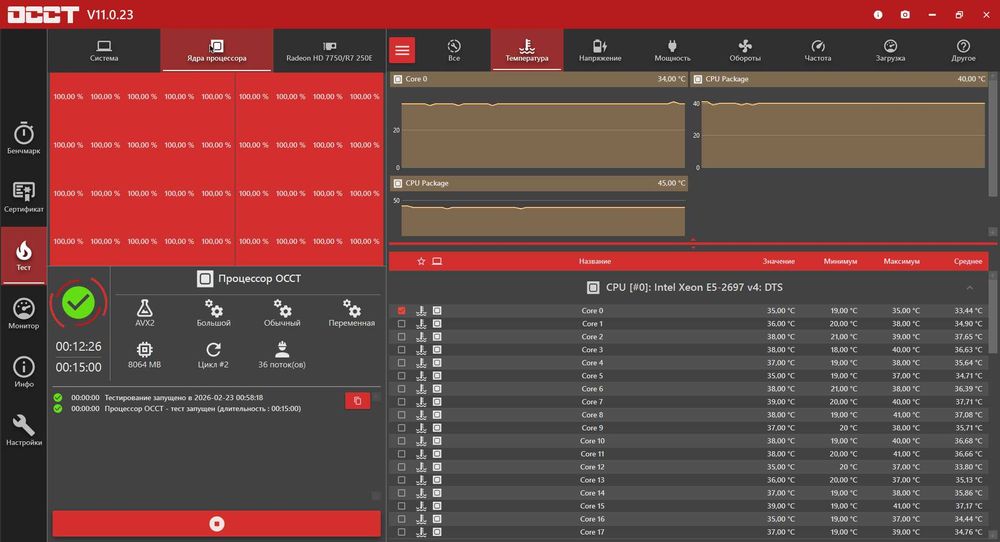Open the Монитор sidebar section

(x=24, y=314)
